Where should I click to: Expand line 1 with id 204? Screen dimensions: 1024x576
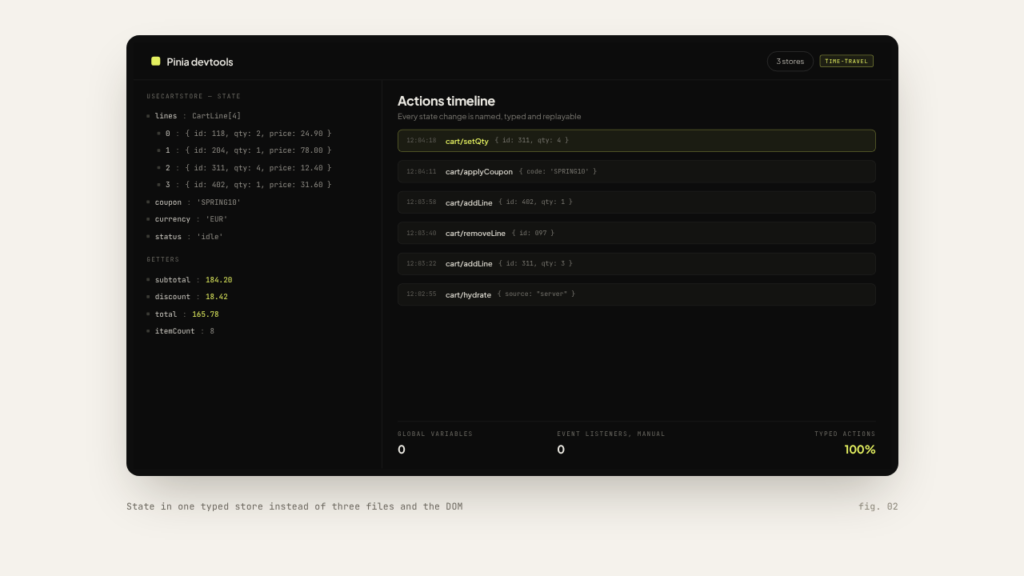pyautogui.click(x=244, y=150)
